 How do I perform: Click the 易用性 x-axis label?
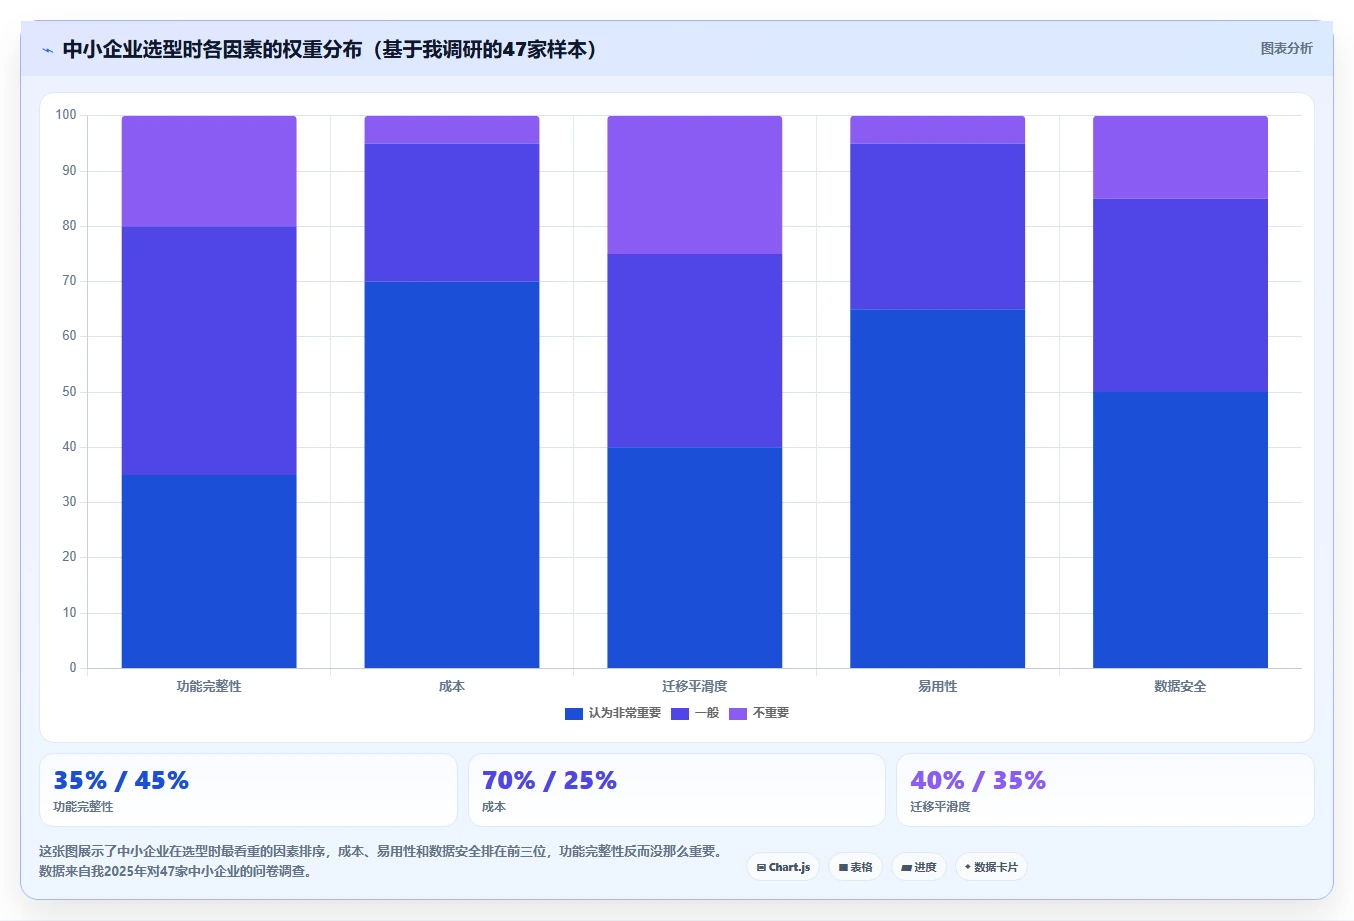click(x=937, y=686)
